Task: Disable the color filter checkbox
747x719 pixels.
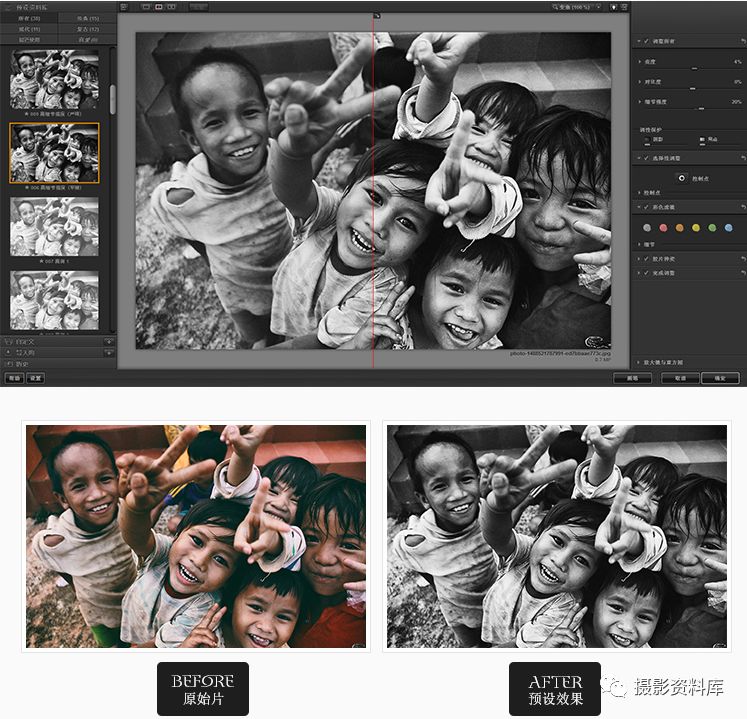Action: pos(647,207)
